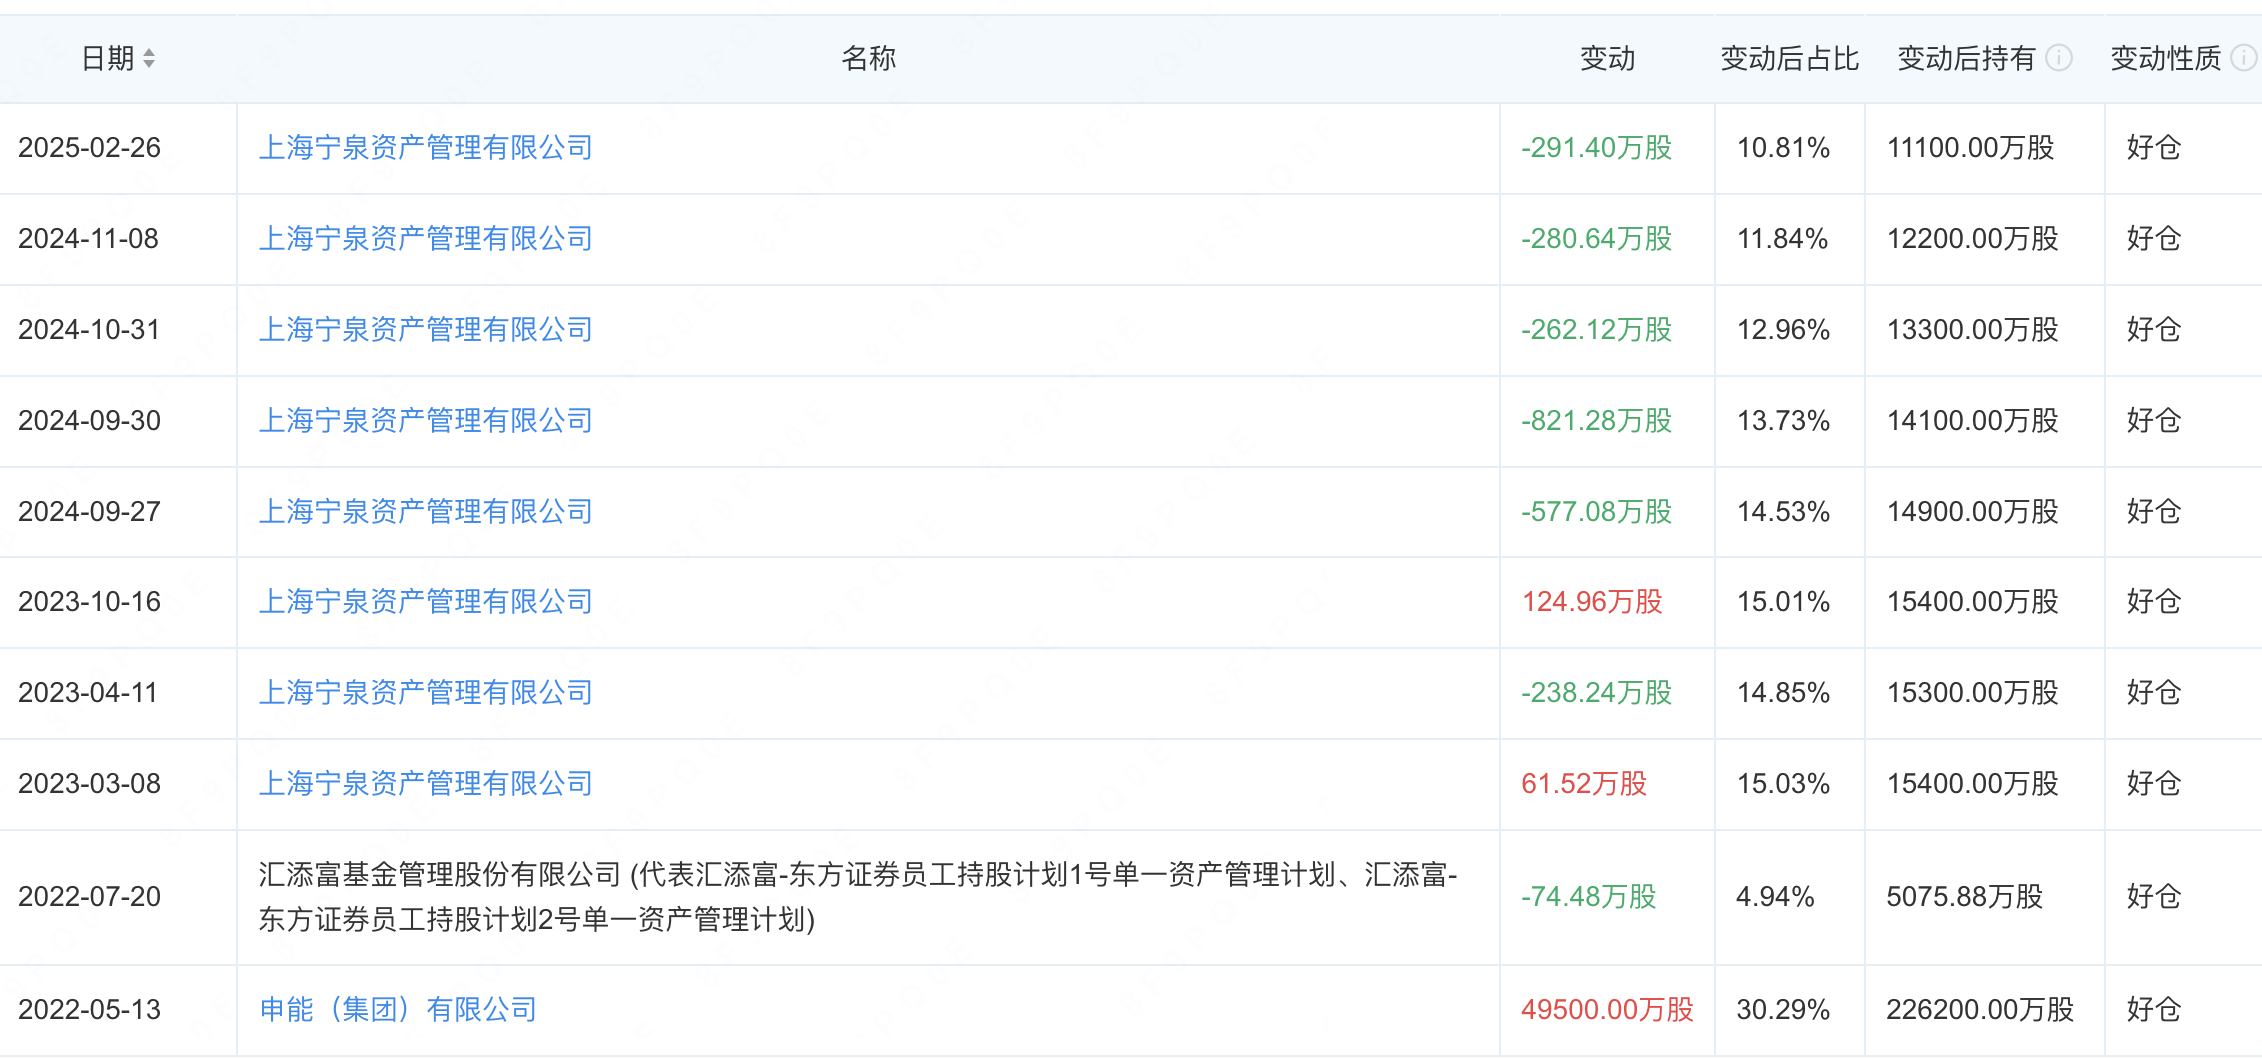
Task: Click holdings cell 14900.00万股
Action: (x=1972, y=512)
